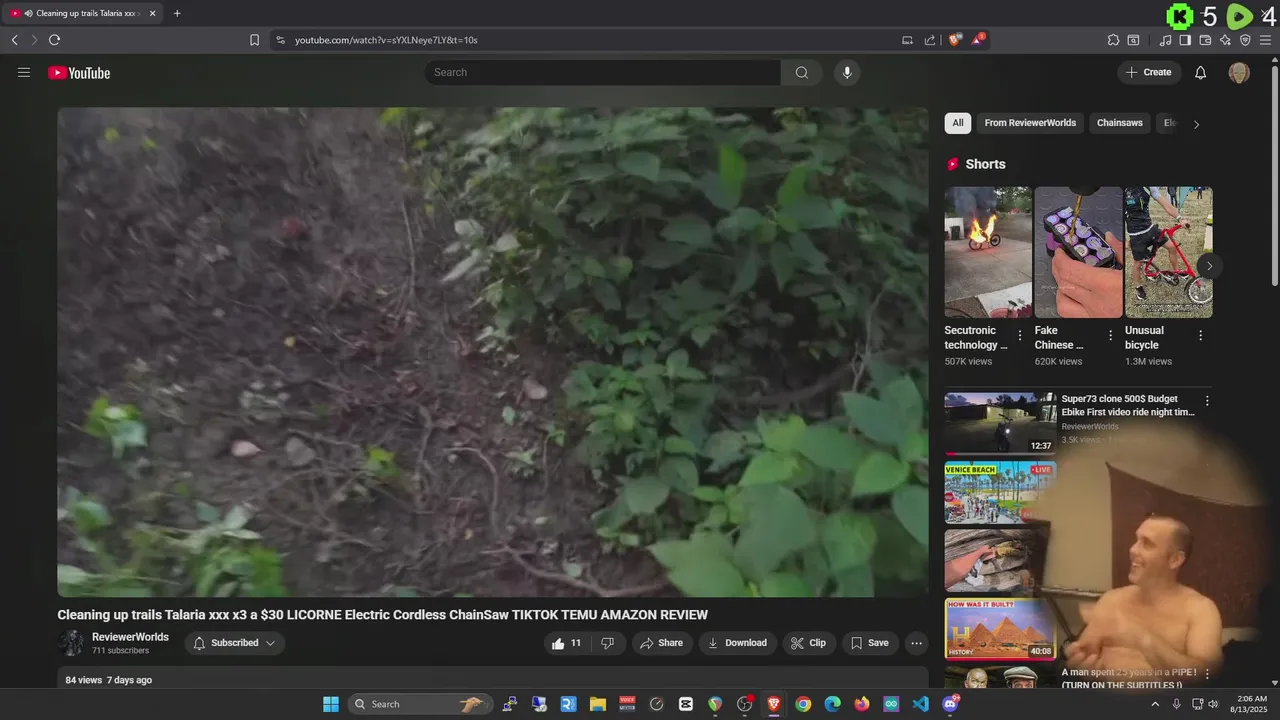
Task: Open the Brave VPN shield icon
Action: pos(1245,40)
